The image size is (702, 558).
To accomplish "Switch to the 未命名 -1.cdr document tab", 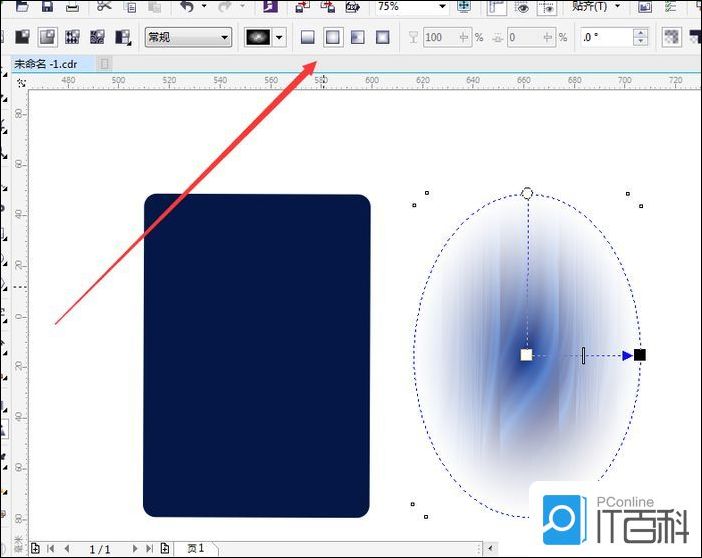I will coord(47,63).
